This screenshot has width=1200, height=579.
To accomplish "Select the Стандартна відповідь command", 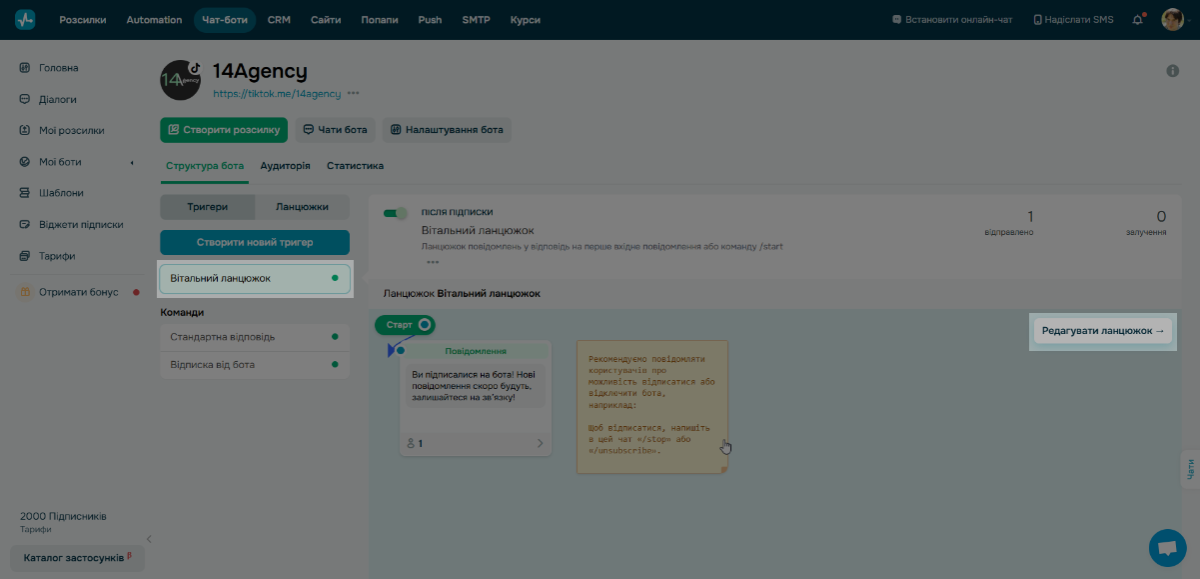I will (255, 337).
